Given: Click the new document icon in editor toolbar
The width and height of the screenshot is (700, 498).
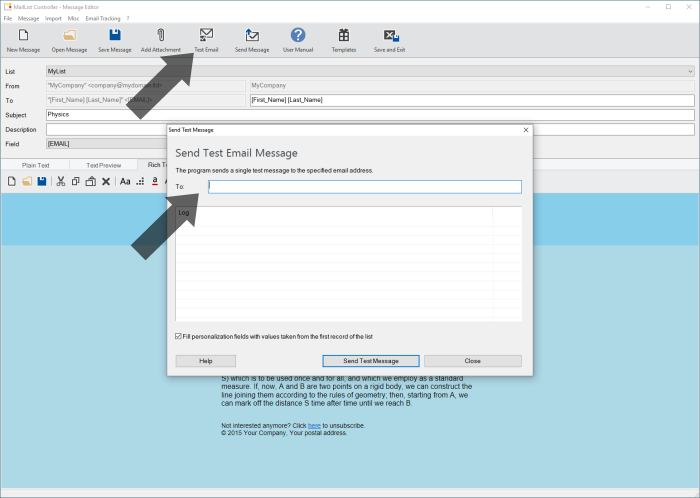Looking at the screenshot, I should [12, 181].
